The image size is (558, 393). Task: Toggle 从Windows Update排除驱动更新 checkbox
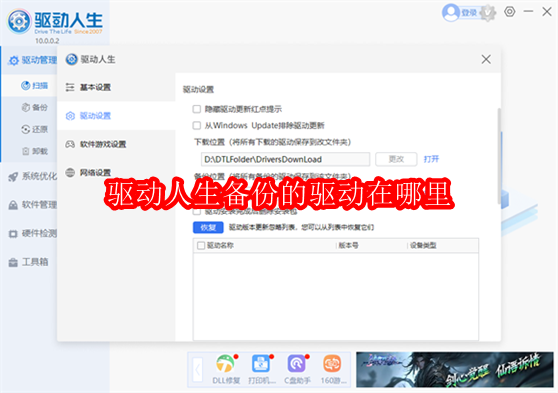pyautogui.click(x=196, y=125)
